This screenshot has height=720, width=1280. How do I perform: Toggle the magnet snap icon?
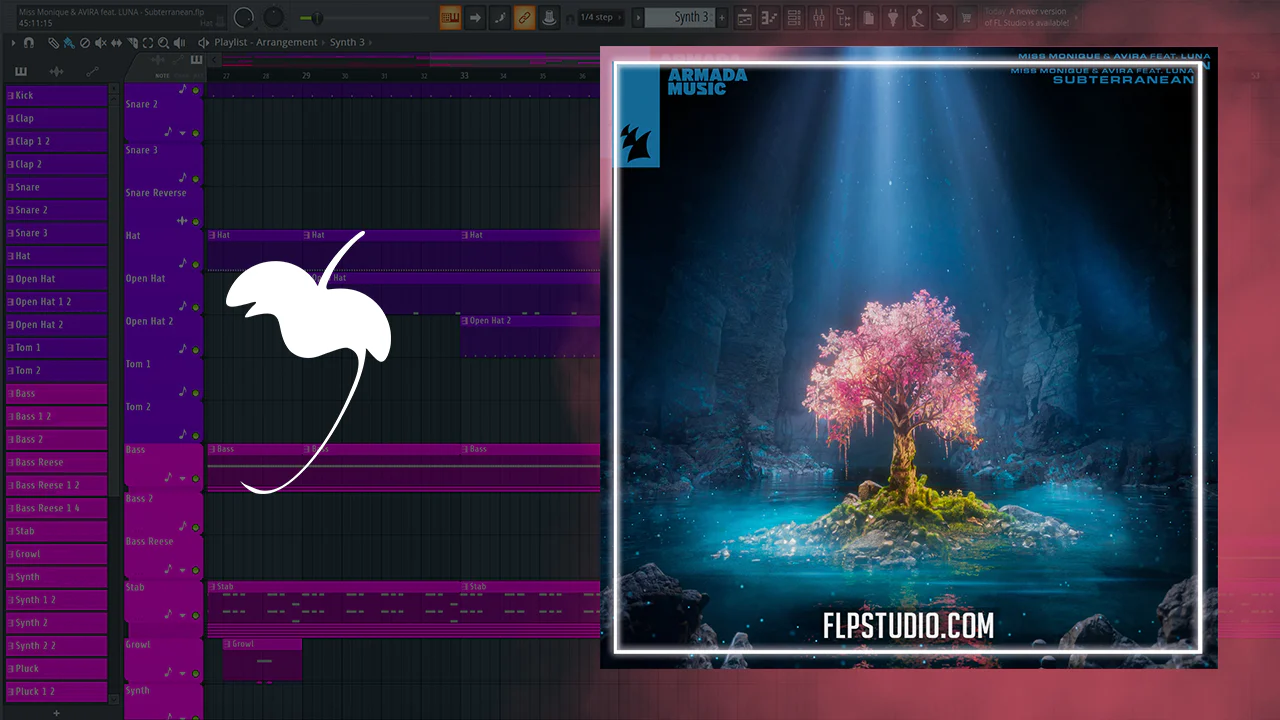pos(29,42)
